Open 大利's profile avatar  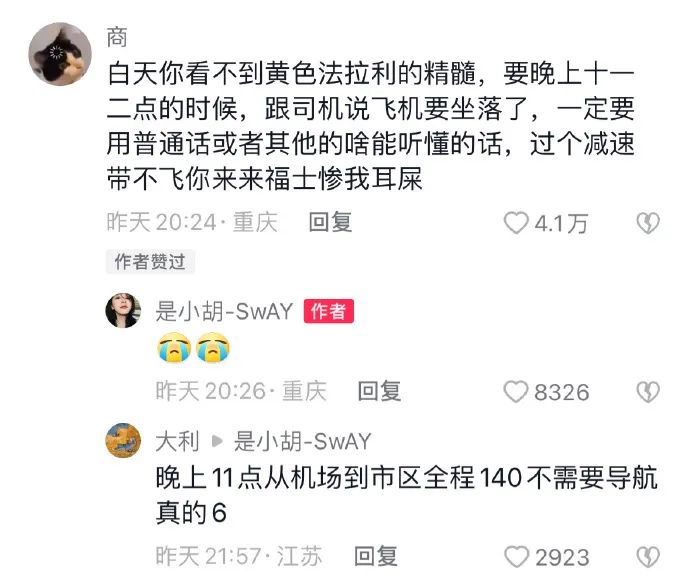123,440
